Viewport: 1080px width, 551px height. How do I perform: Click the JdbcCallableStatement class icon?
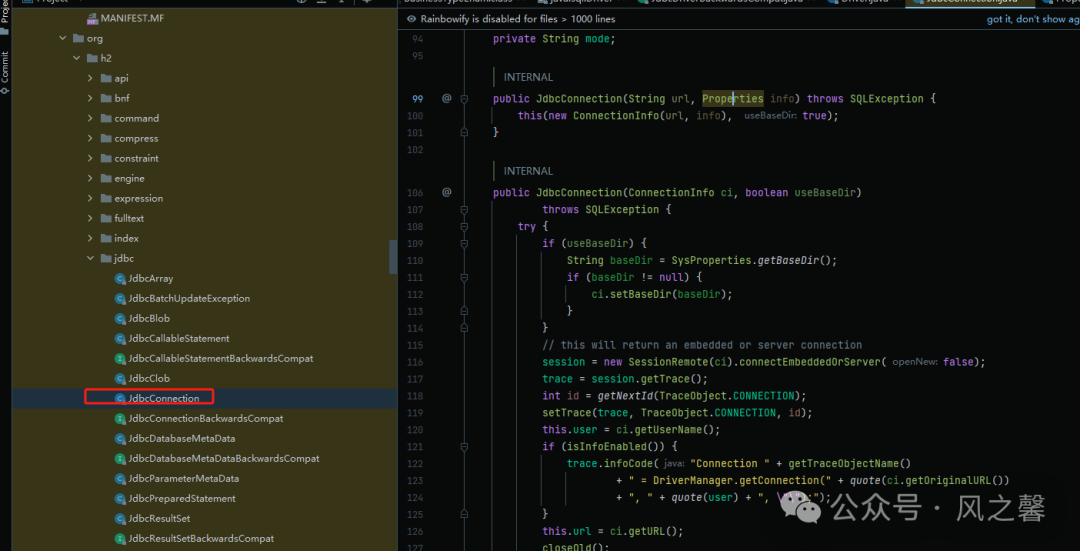click(x=120, y=339)
